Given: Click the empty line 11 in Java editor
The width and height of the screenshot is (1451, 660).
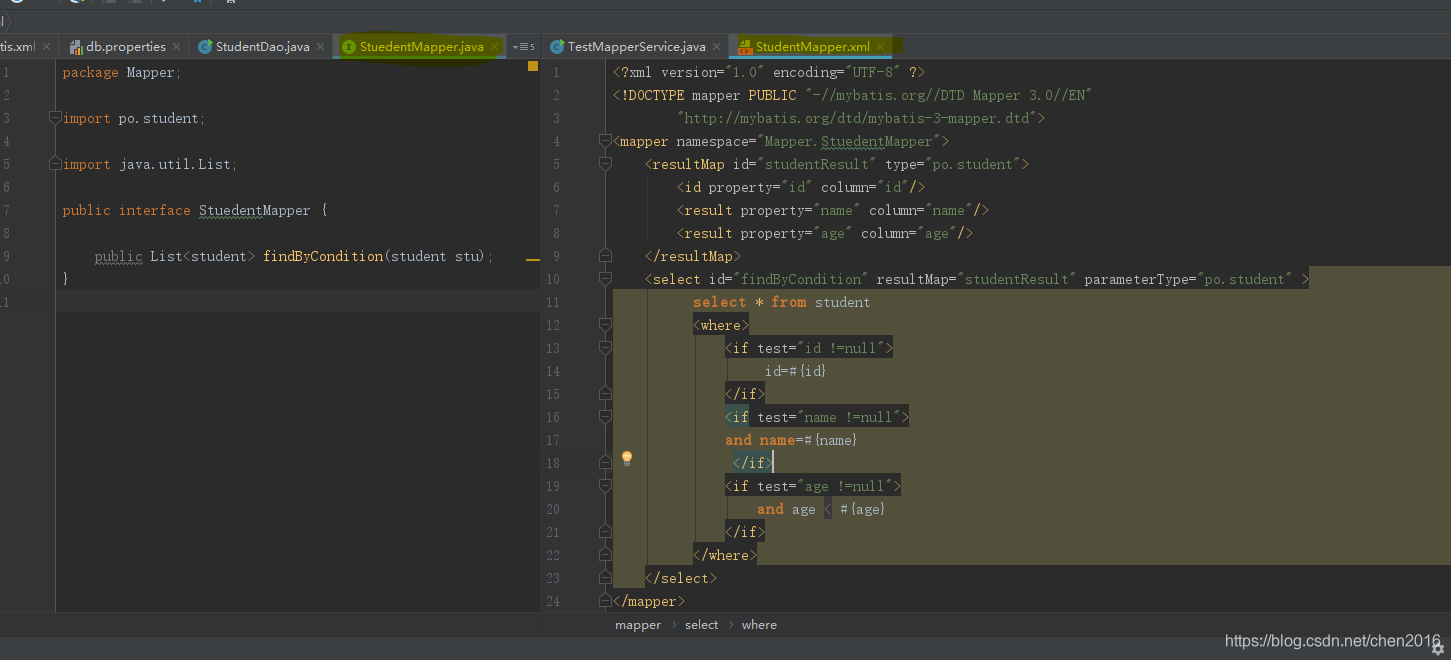Looking at the screenshot, I should [x=297, y=302].
